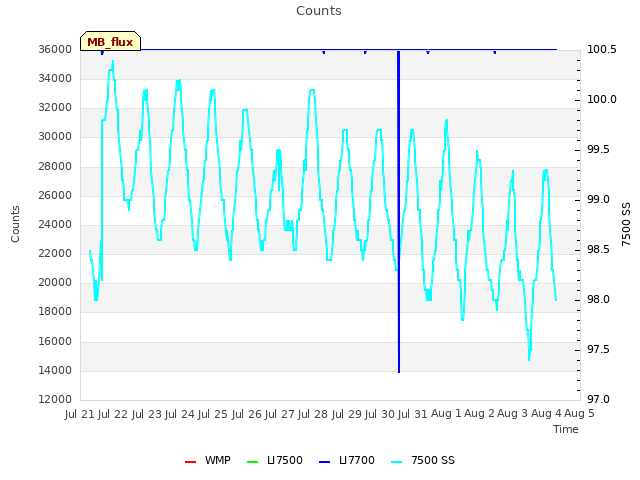Click the Jul 26 date label
The height and width of the screenshot is (480, 640).
coord(247,414)
